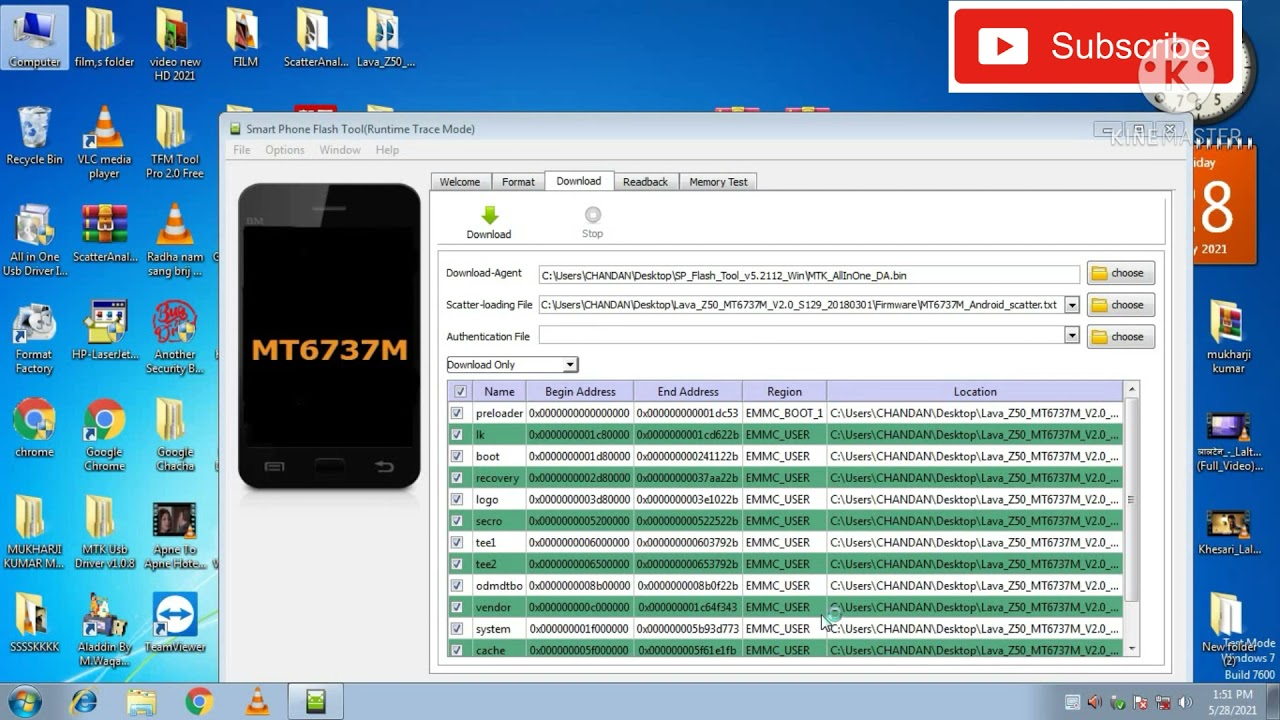Choose a Download-Agent file

click(1121, 273)
